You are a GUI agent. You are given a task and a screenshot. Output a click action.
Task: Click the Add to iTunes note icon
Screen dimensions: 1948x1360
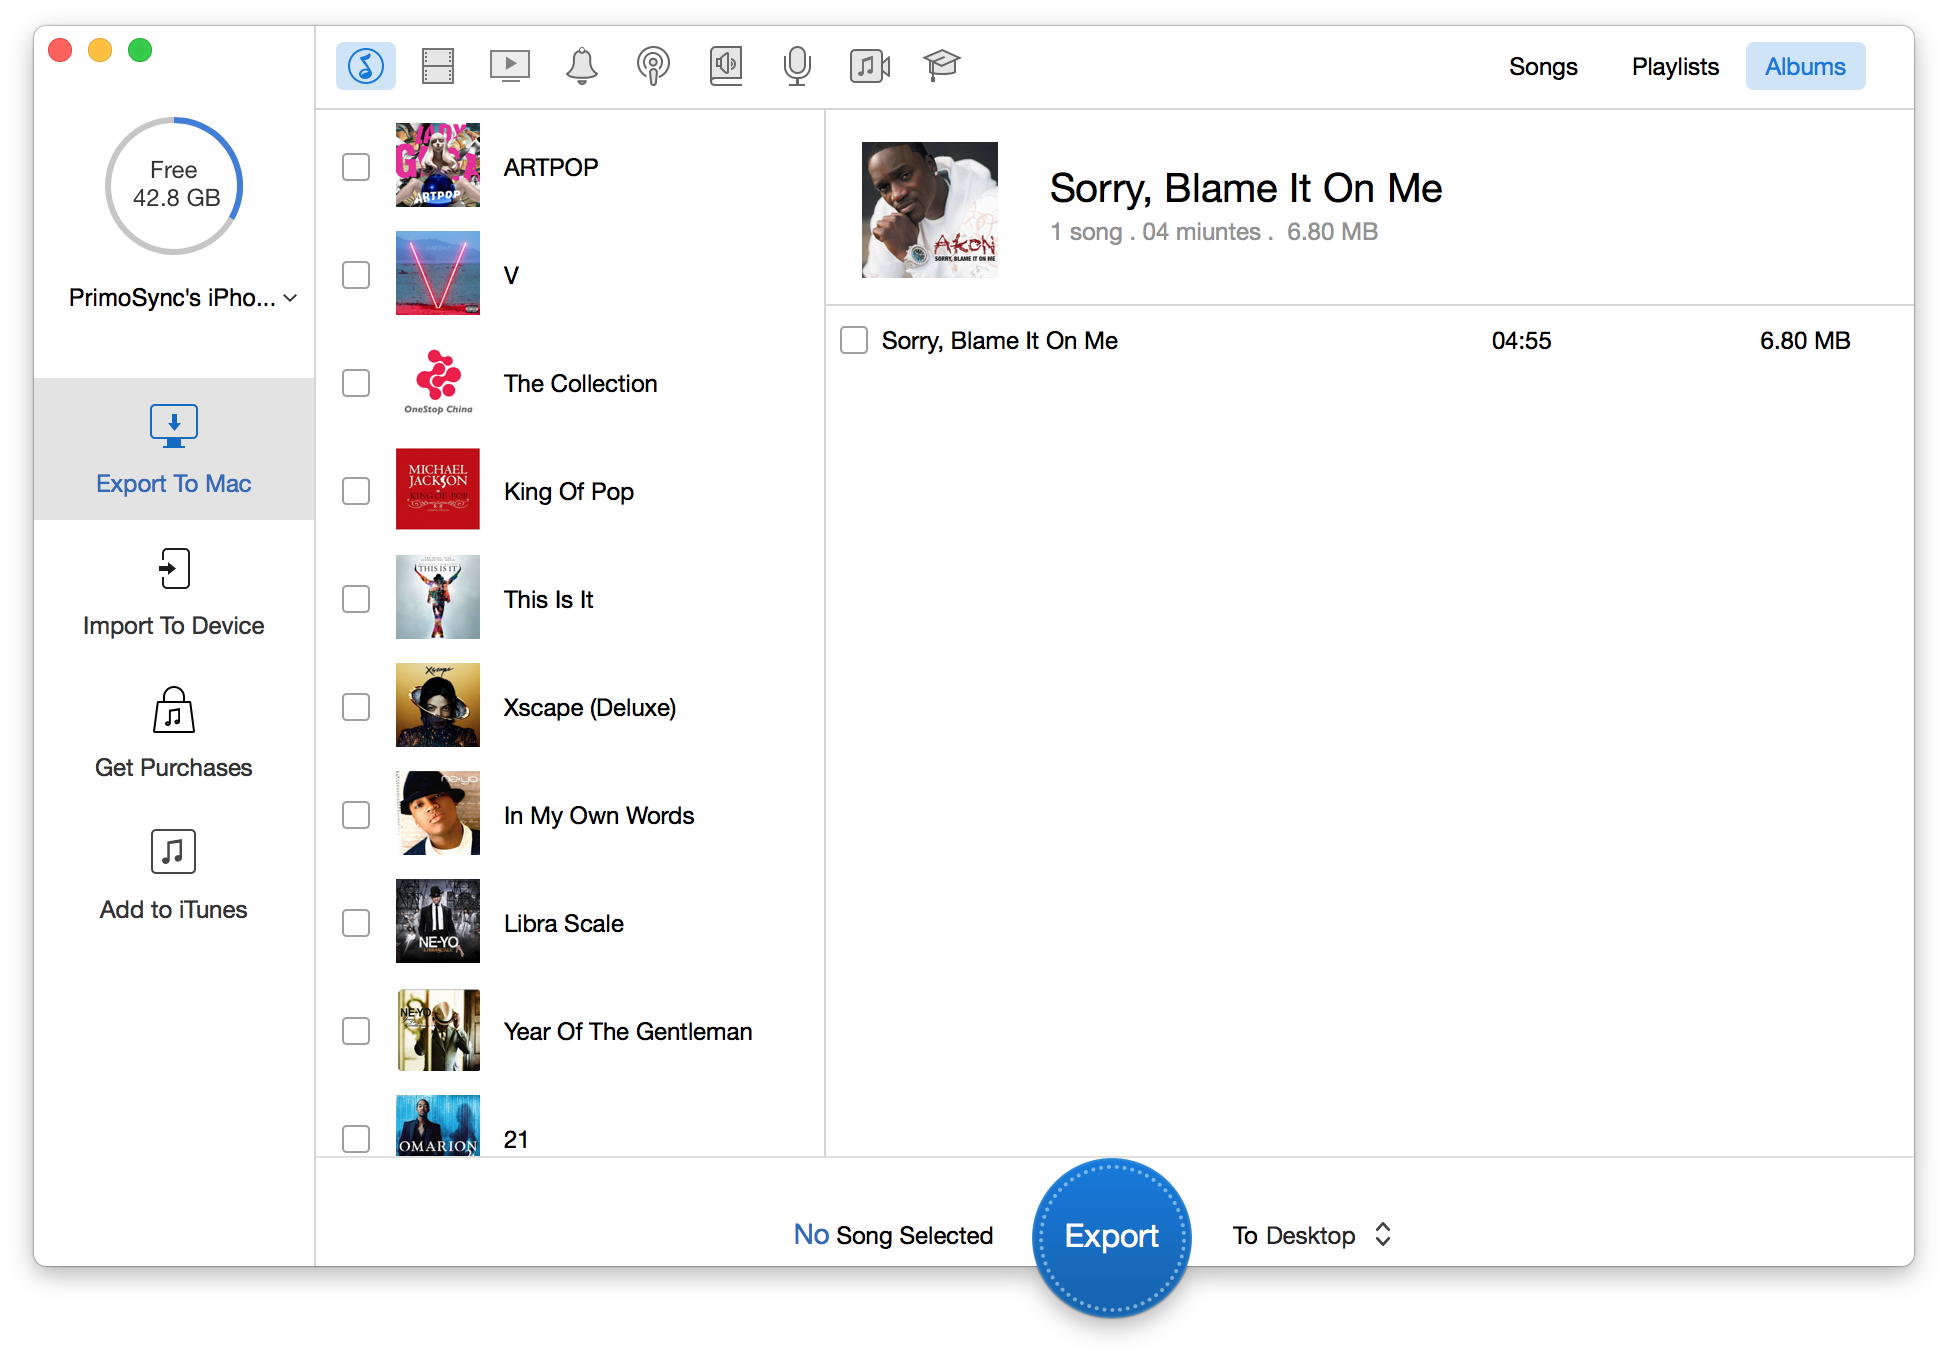point(174,852)
